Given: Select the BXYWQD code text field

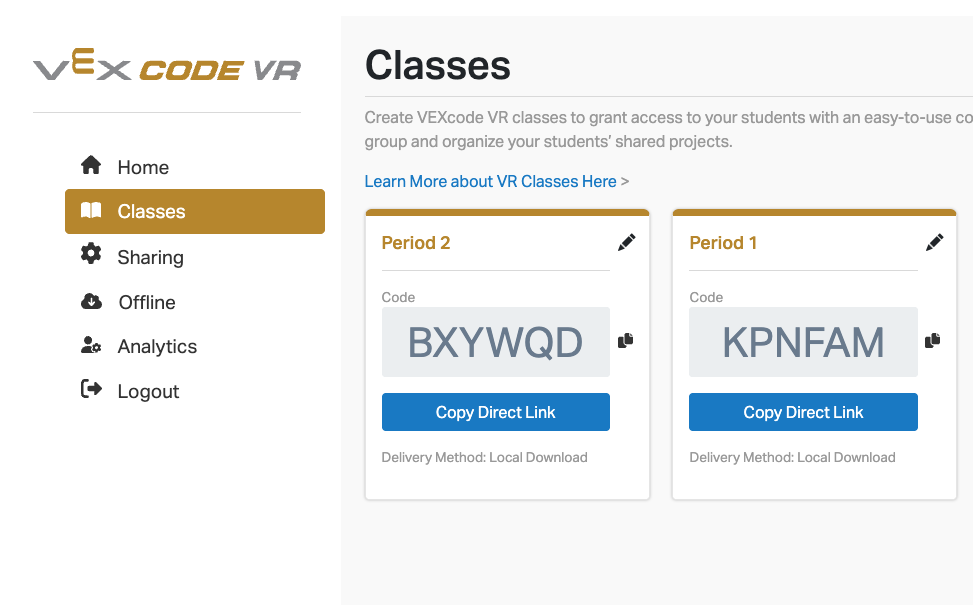Looking at the screenshot, I should tap(495, 341).
